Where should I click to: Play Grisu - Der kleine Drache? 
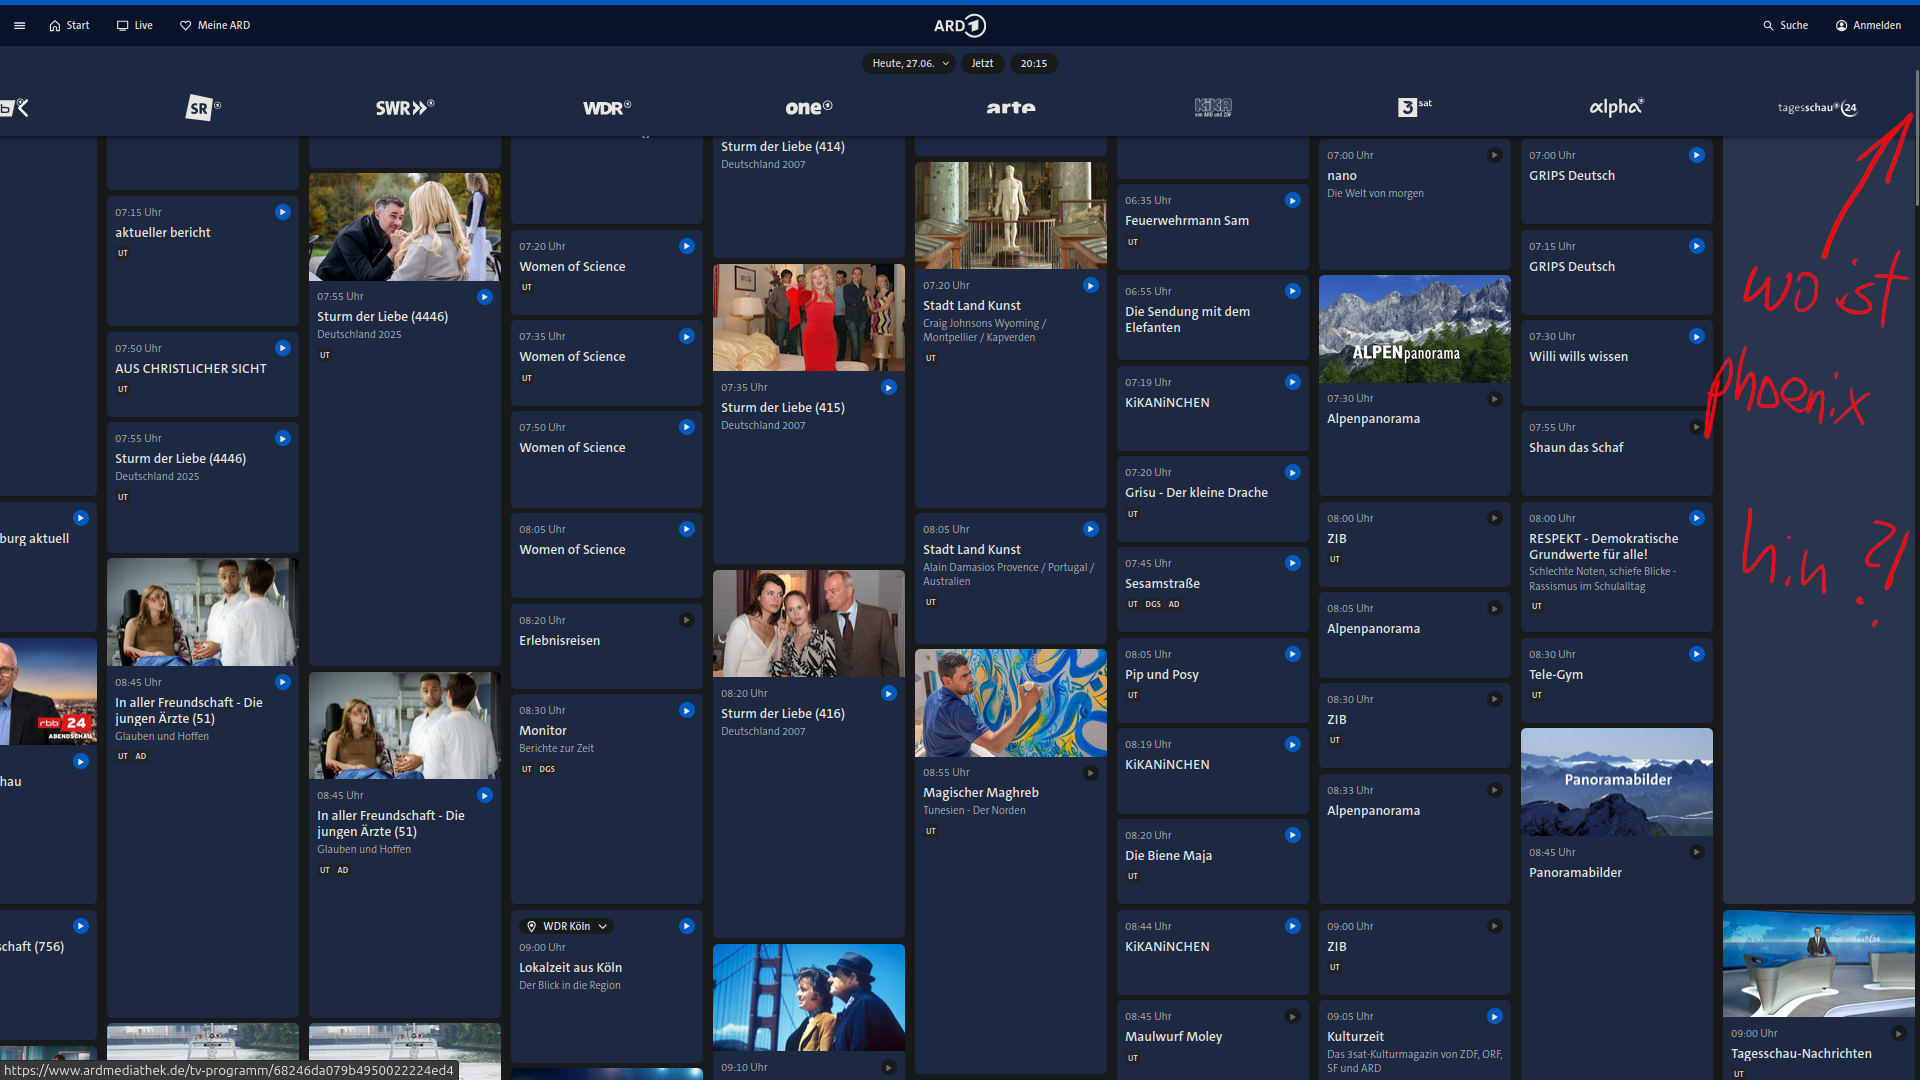1293,472
